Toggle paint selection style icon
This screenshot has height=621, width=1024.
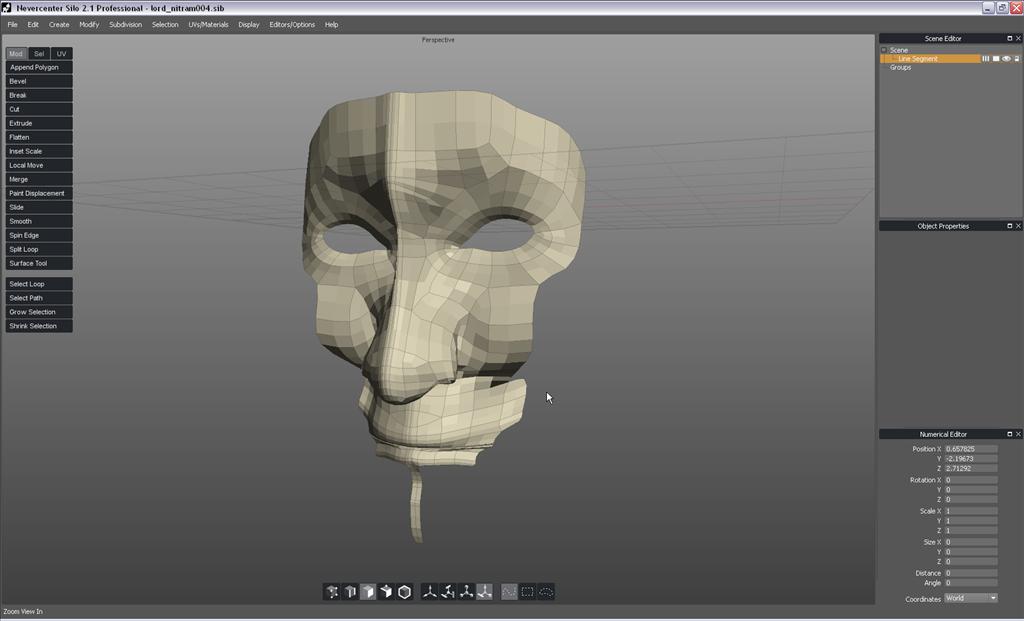[x=509, y=592]
